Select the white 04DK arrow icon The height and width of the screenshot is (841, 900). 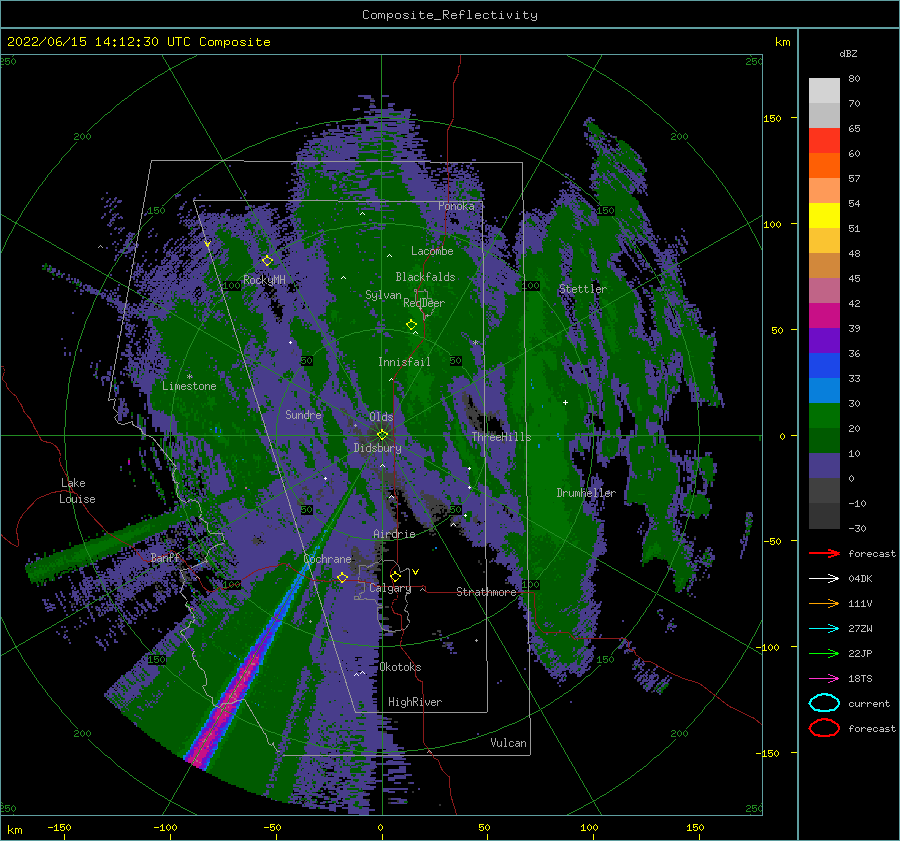pos(824,578)
